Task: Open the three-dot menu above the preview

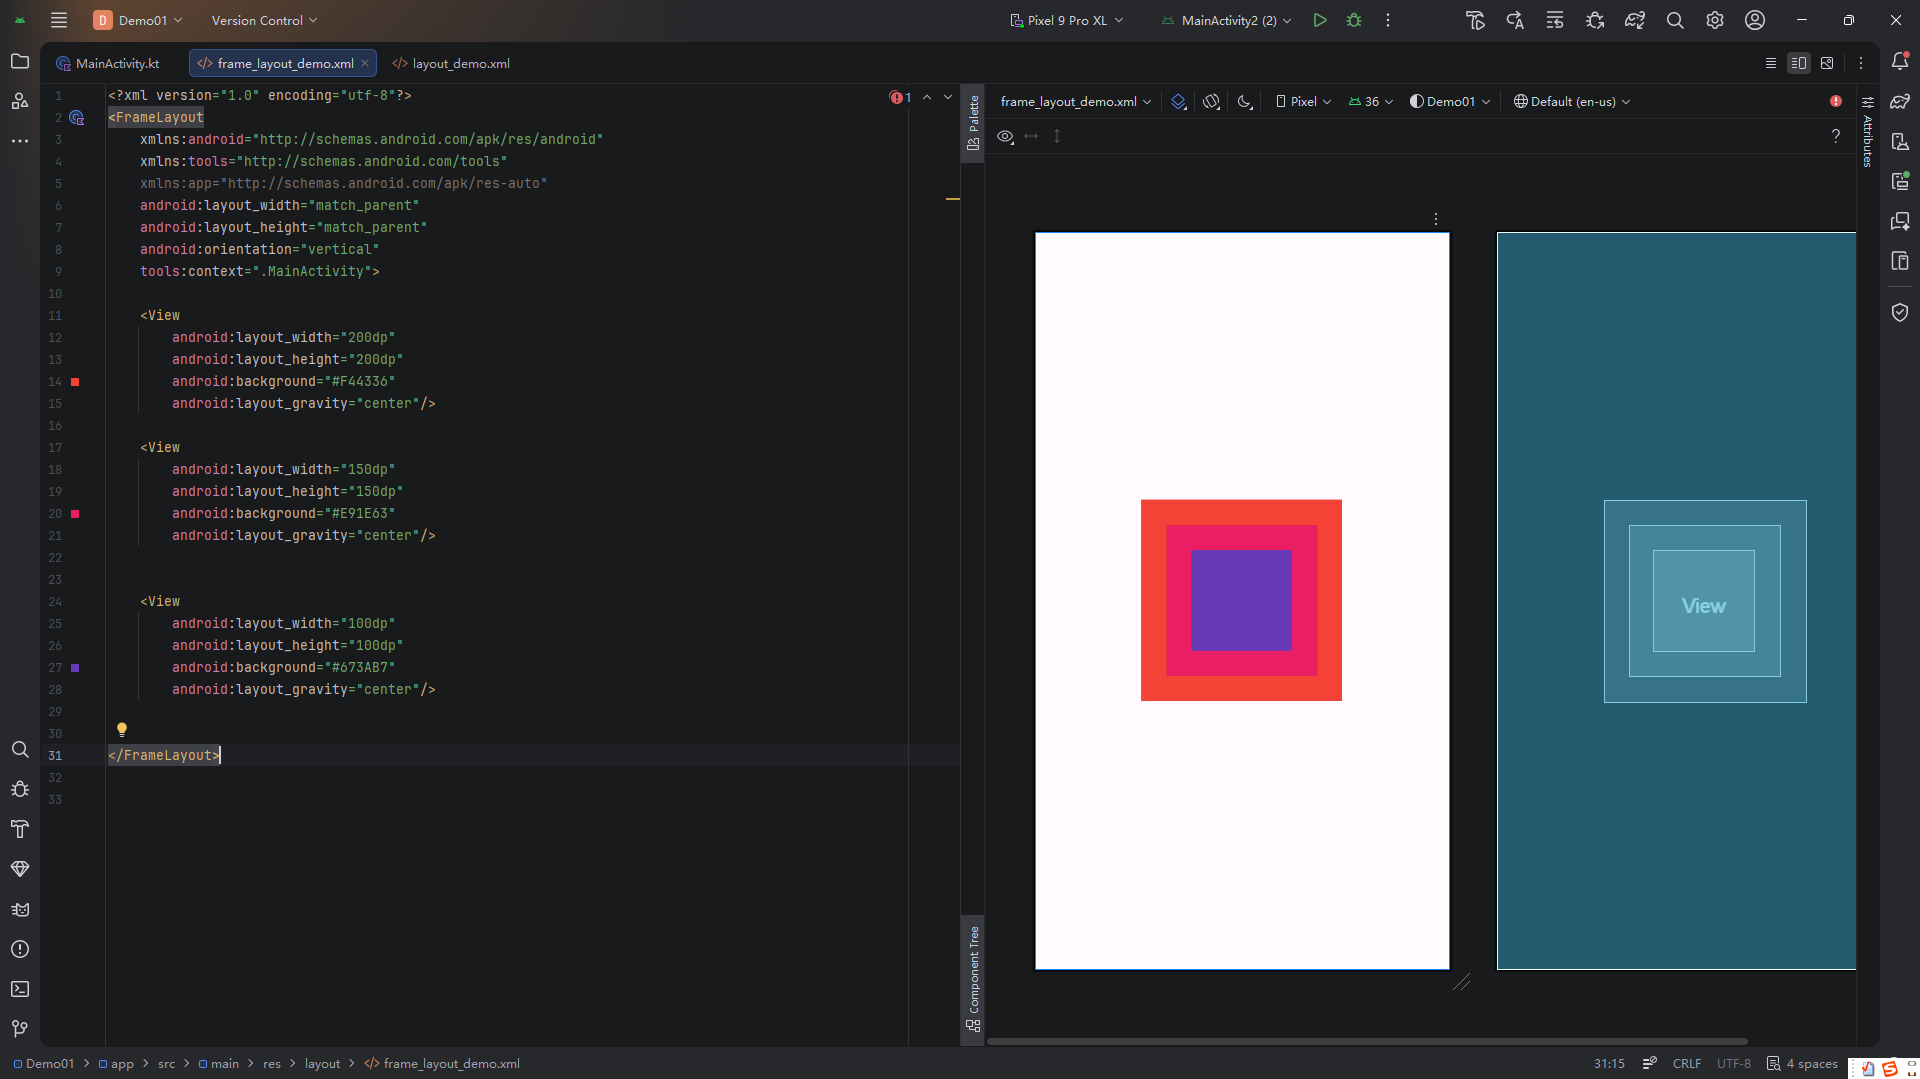Action: click(x=1436, y=219)
